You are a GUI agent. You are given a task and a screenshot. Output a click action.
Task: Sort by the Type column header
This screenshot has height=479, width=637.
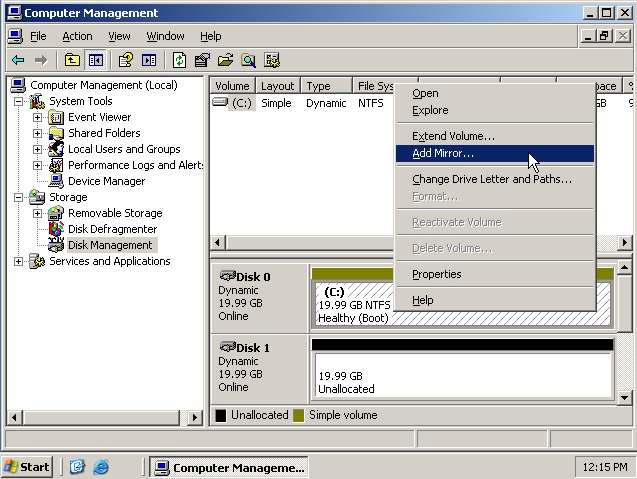(x=326, y=86)
